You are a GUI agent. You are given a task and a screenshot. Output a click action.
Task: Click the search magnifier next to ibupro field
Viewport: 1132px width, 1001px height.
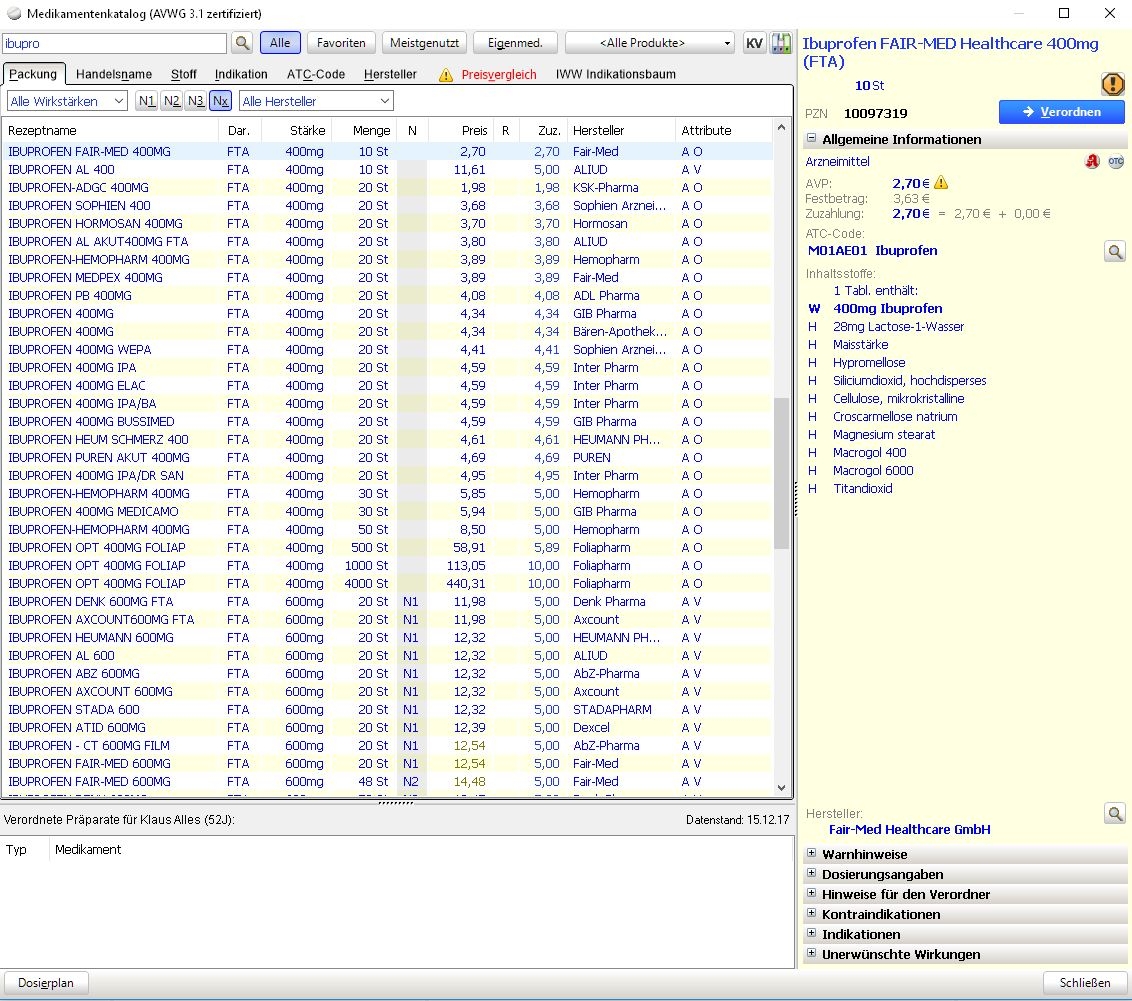[242, 43]
